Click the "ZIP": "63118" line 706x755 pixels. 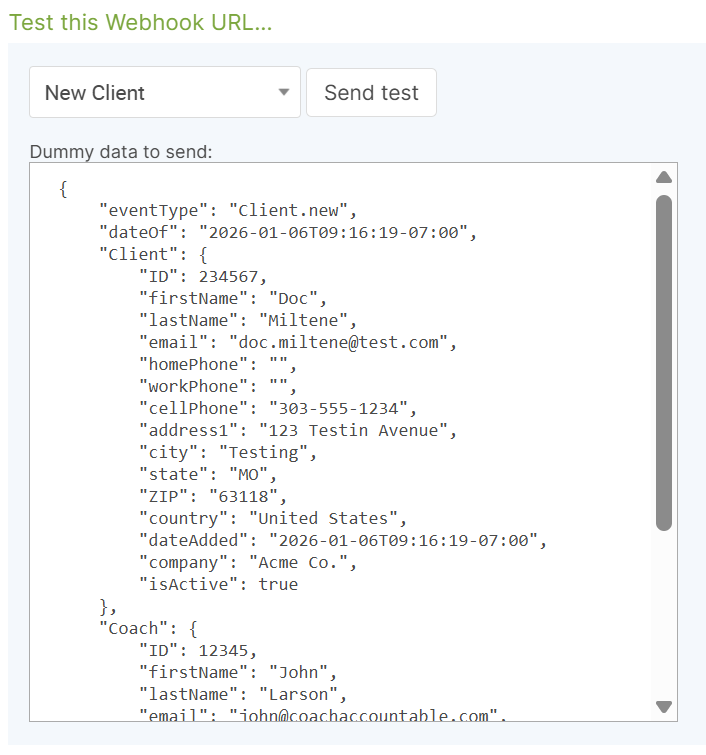tap(213, 496)
